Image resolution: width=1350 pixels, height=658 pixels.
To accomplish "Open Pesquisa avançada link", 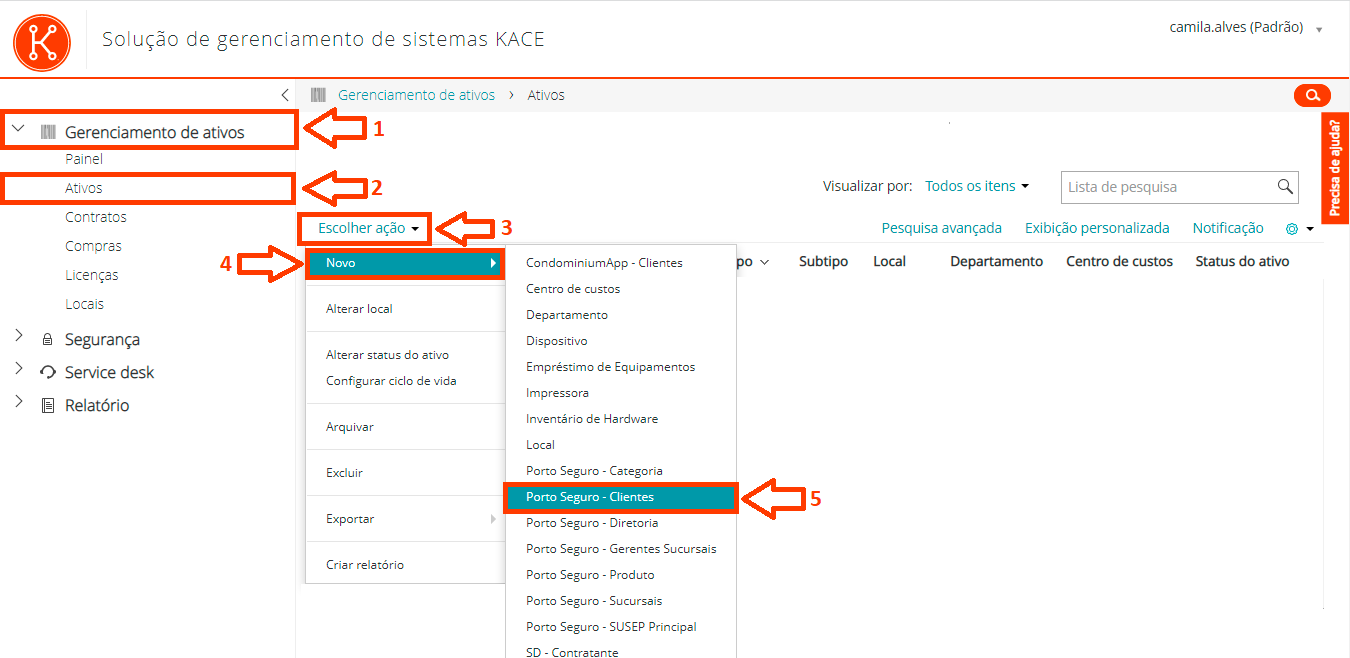I will pos(941,229).
